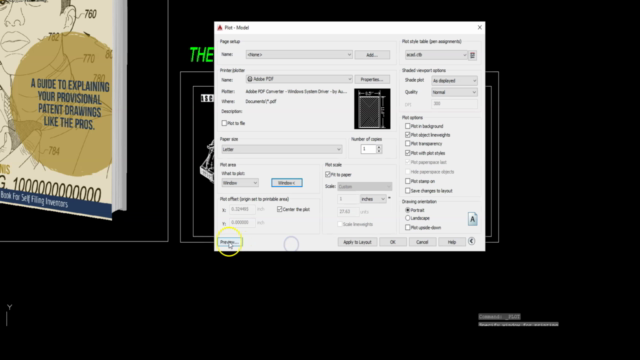This screenshot has width=640, height=360.
Task: Click the Window< button
Action: (x=287, y=183)
